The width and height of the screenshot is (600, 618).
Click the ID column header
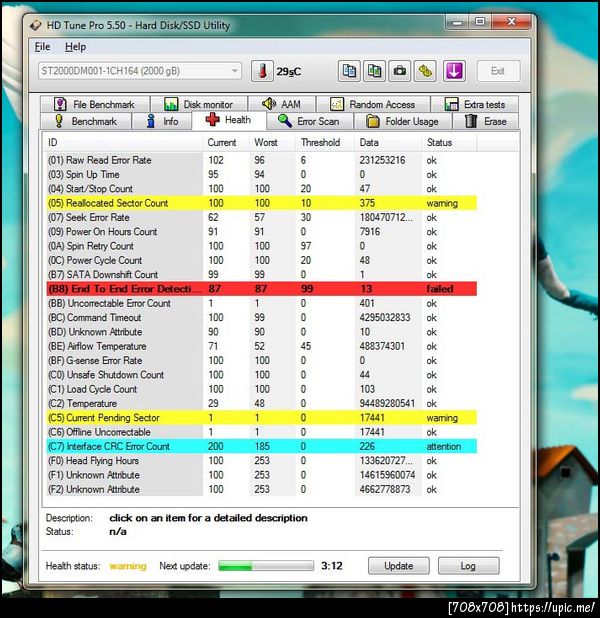[123, 143]
